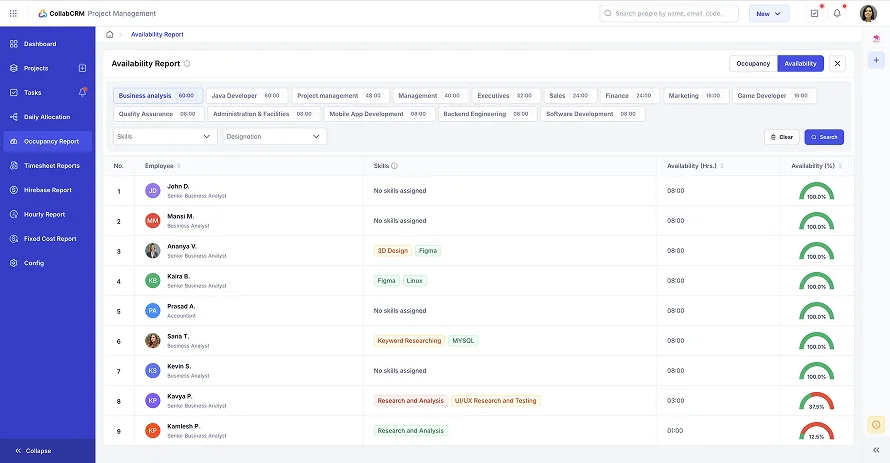Image resolution: width=890 pixels, height=463 pixels.
Task: Open the Skills dropdown
Action: pos(165,137)
